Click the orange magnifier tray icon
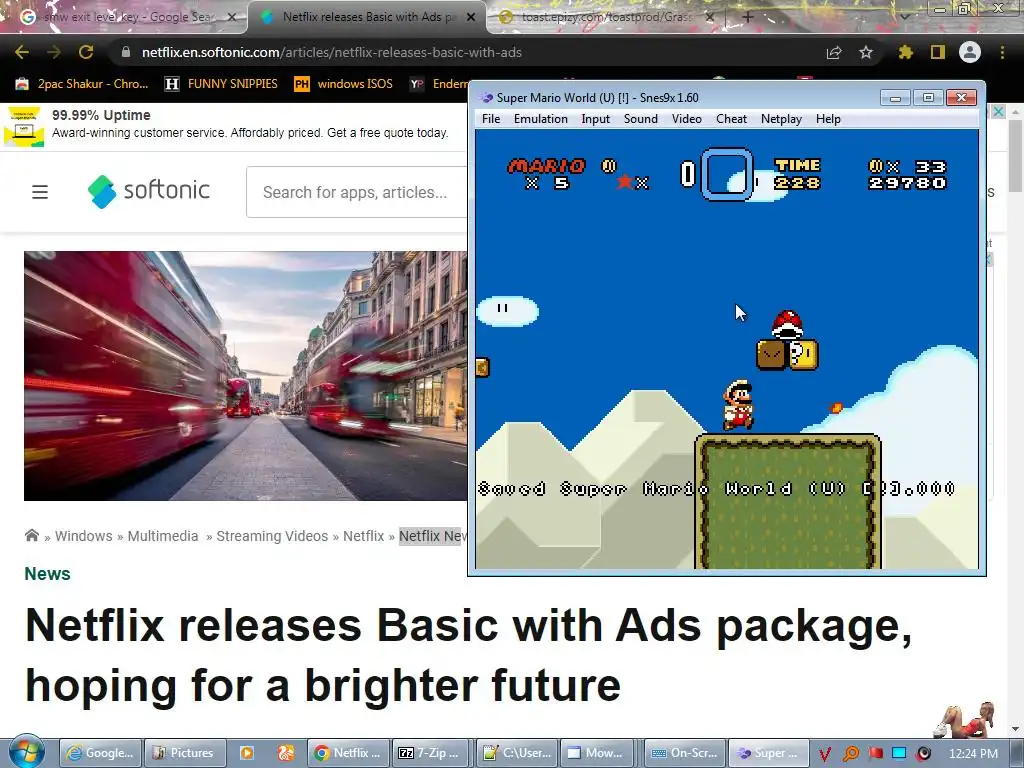1024x768 pixels. (x=850, y=754)
